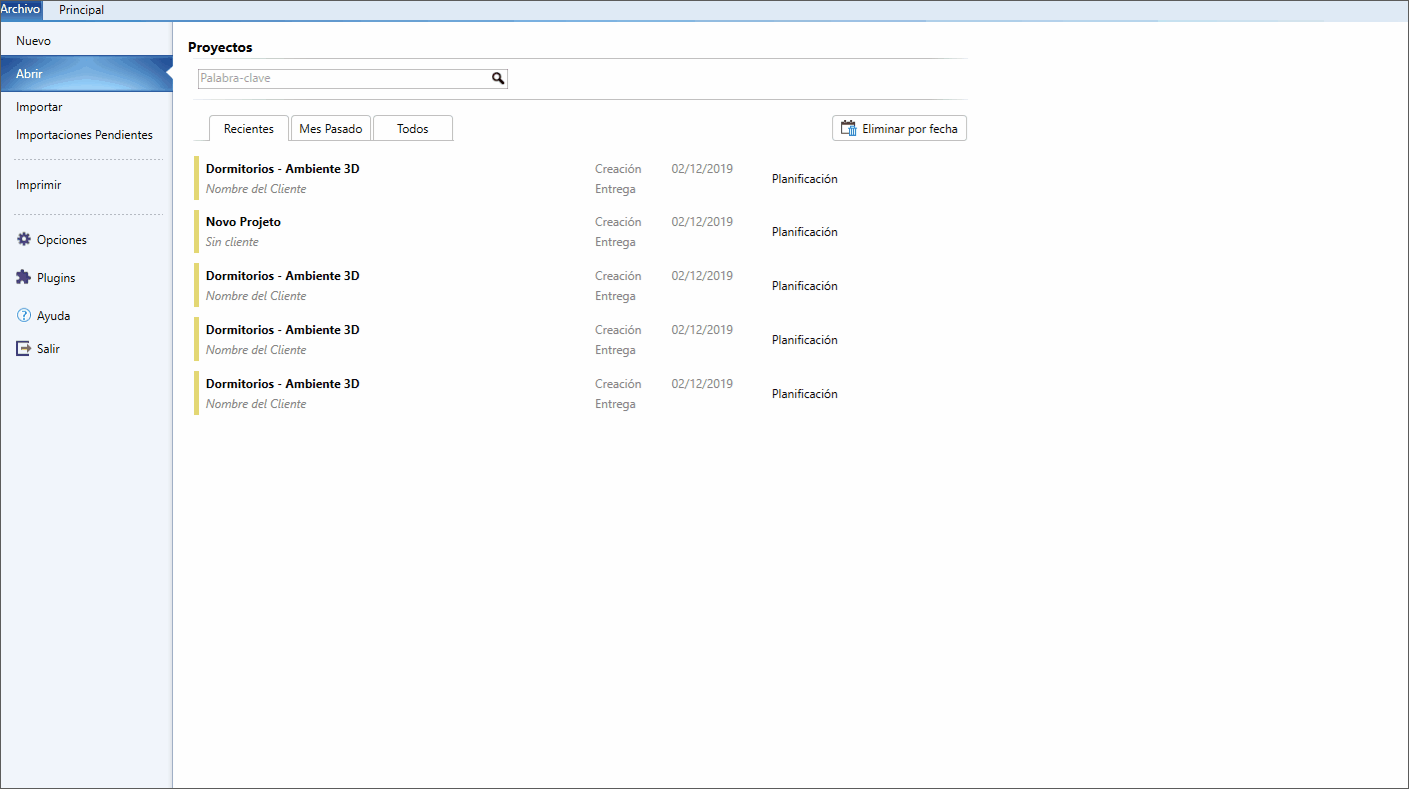
Task: Click the Ayuda question mark icon
Action: [x=24, y=315]
